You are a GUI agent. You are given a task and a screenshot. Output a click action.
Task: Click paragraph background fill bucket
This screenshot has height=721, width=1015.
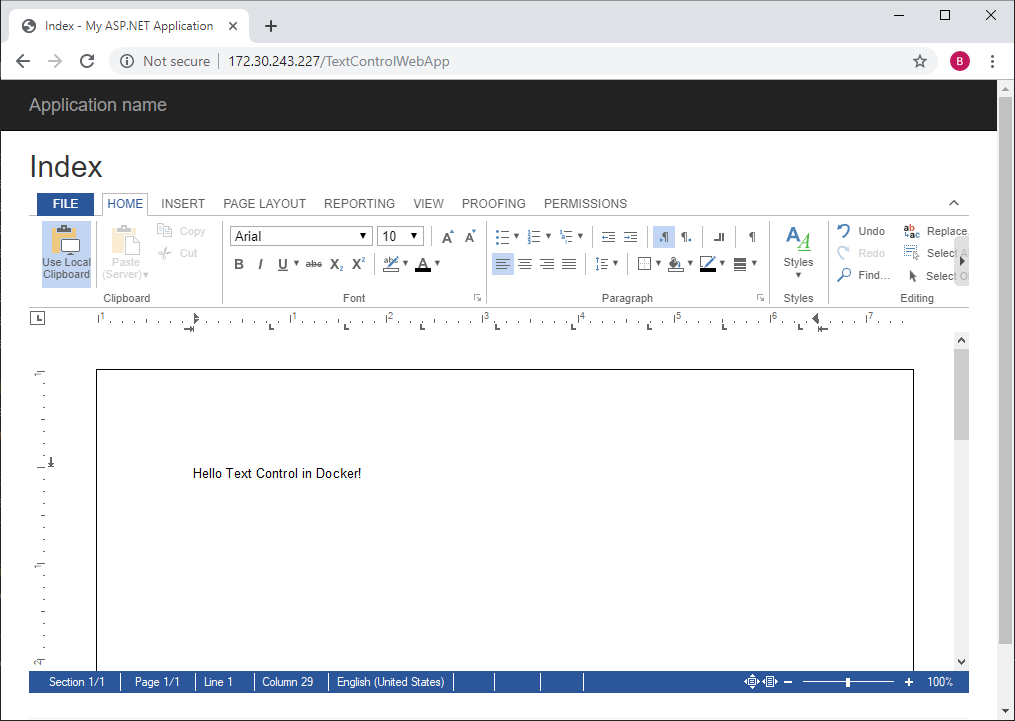(x=676, y=264)
